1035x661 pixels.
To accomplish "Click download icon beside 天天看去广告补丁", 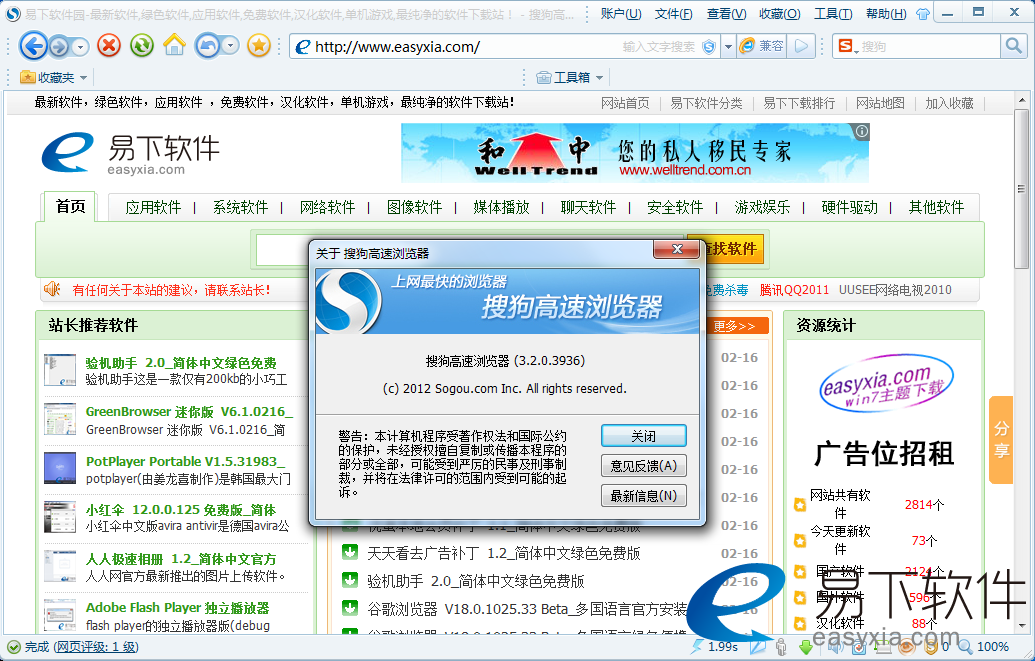I will [x=350, y=552].
